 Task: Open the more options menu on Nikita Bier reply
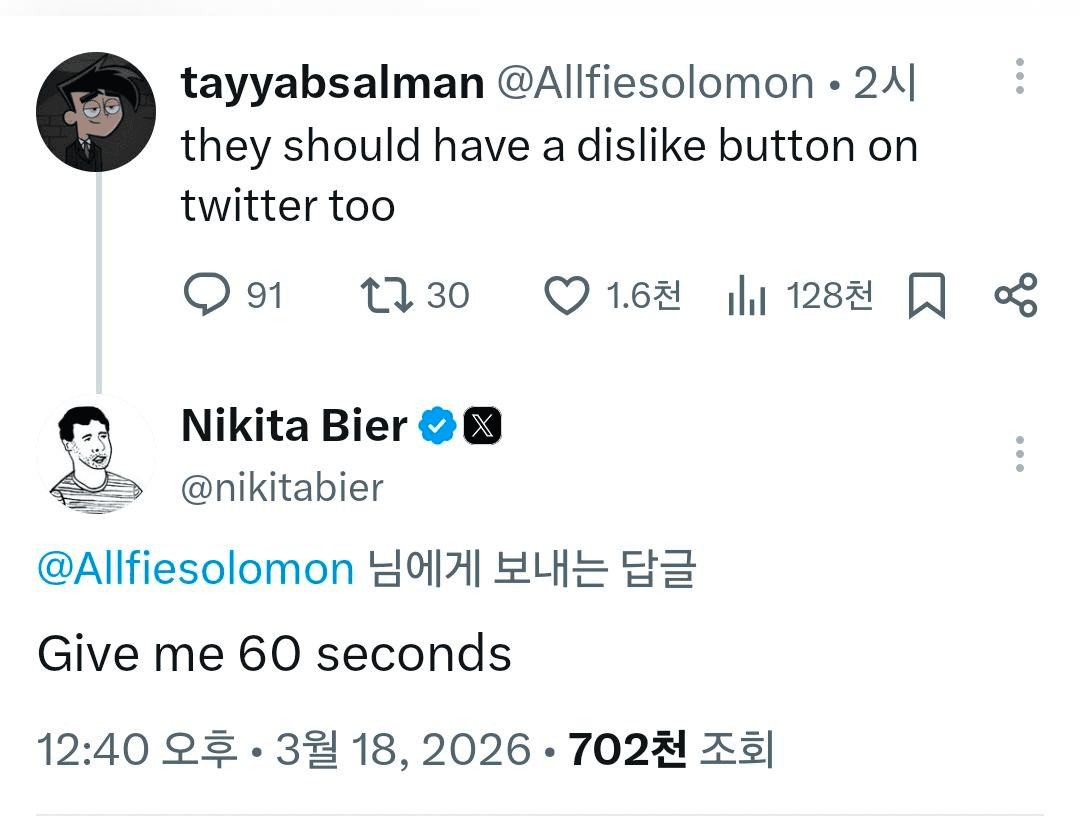(x=1019, y=454)
